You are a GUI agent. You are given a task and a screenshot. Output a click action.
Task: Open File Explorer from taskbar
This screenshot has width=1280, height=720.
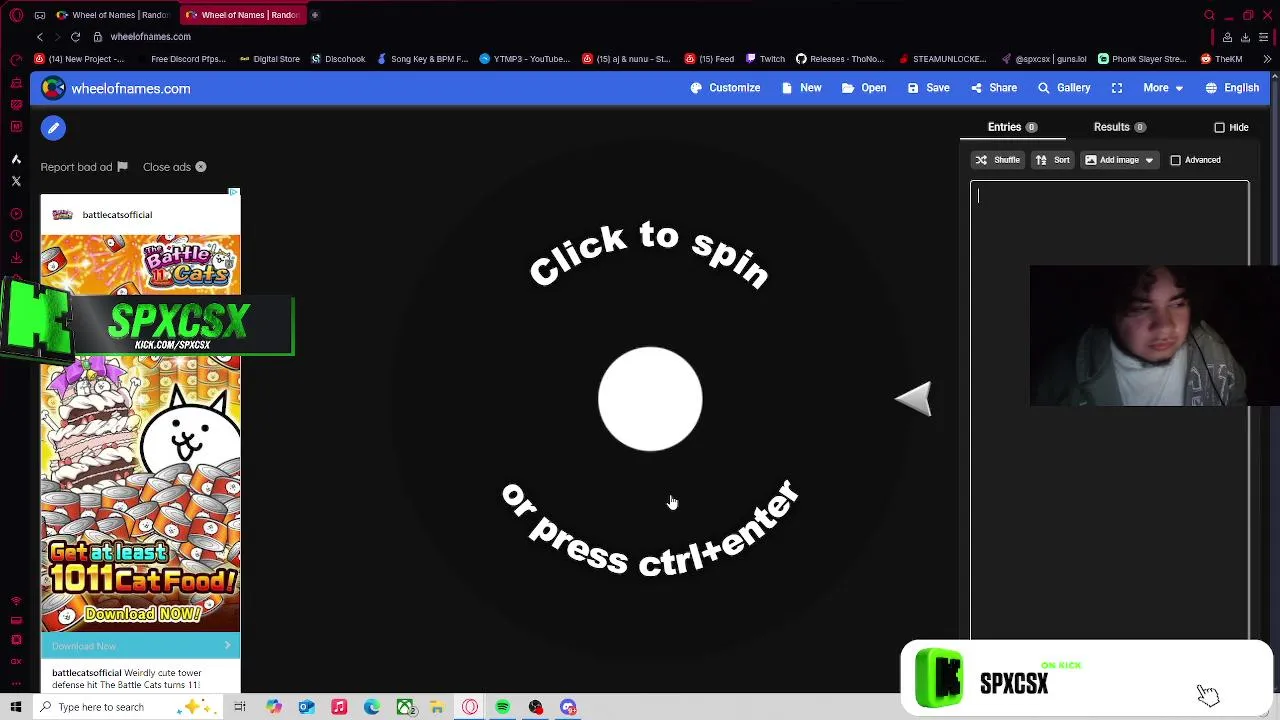click(x=437, y=707)
